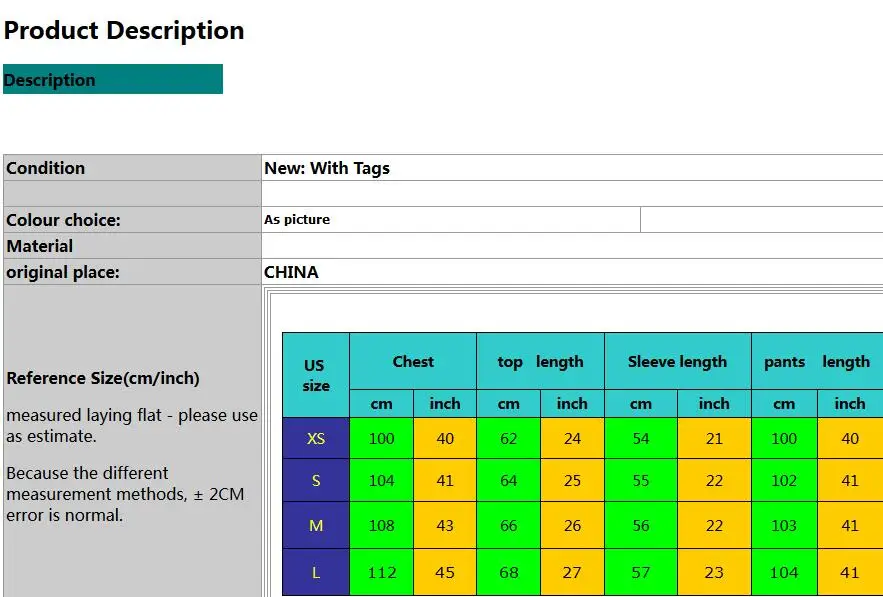Viewport: 883px width, 597px height.
Task: Click XS sleeve length inch value "21"
Action: pos(714,438)
